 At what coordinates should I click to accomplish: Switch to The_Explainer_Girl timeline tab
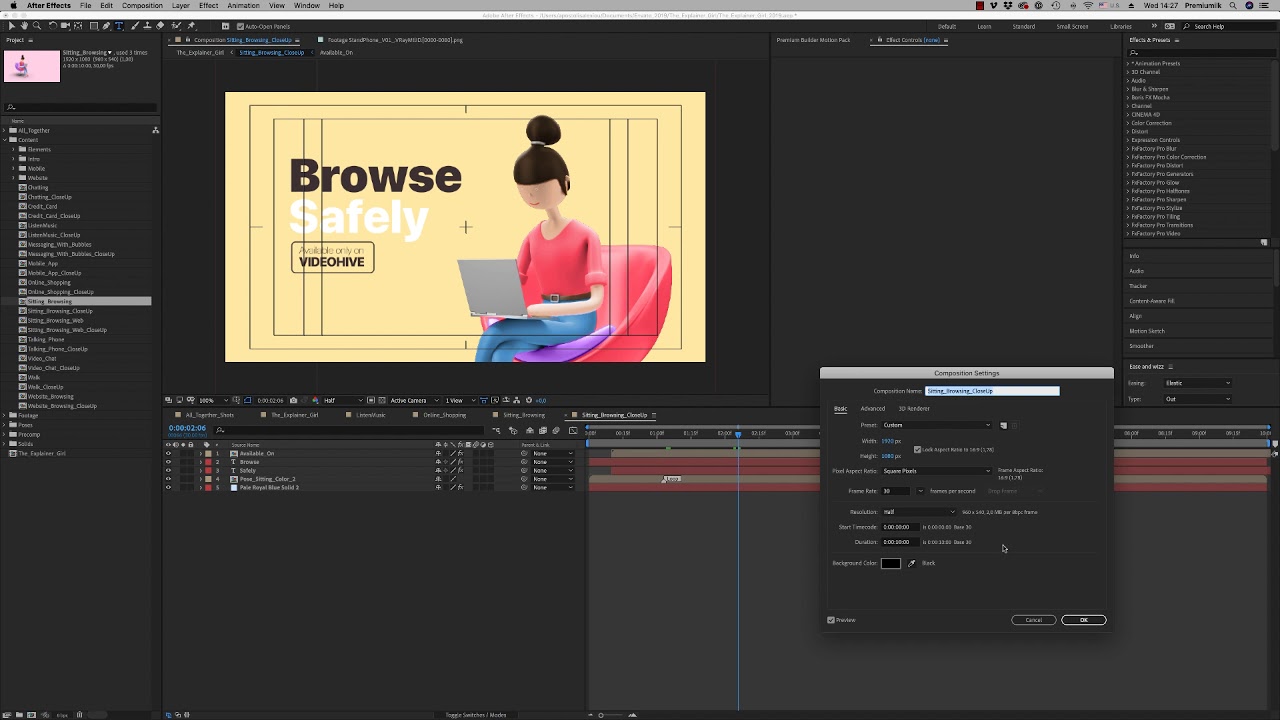click(294, 415)
